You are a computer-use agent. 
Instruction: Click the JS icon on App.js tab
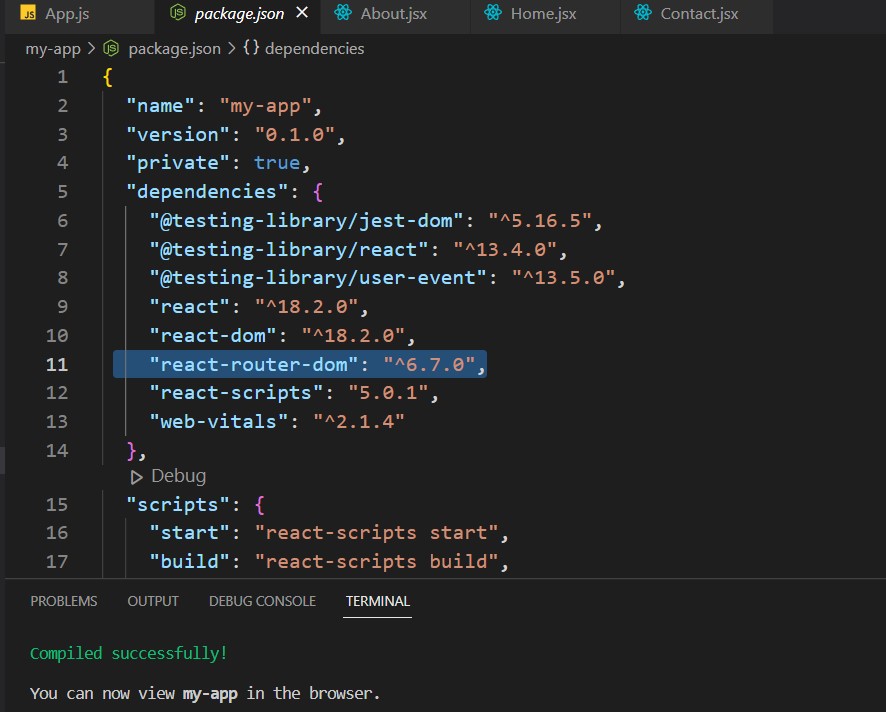coord(29,14)
